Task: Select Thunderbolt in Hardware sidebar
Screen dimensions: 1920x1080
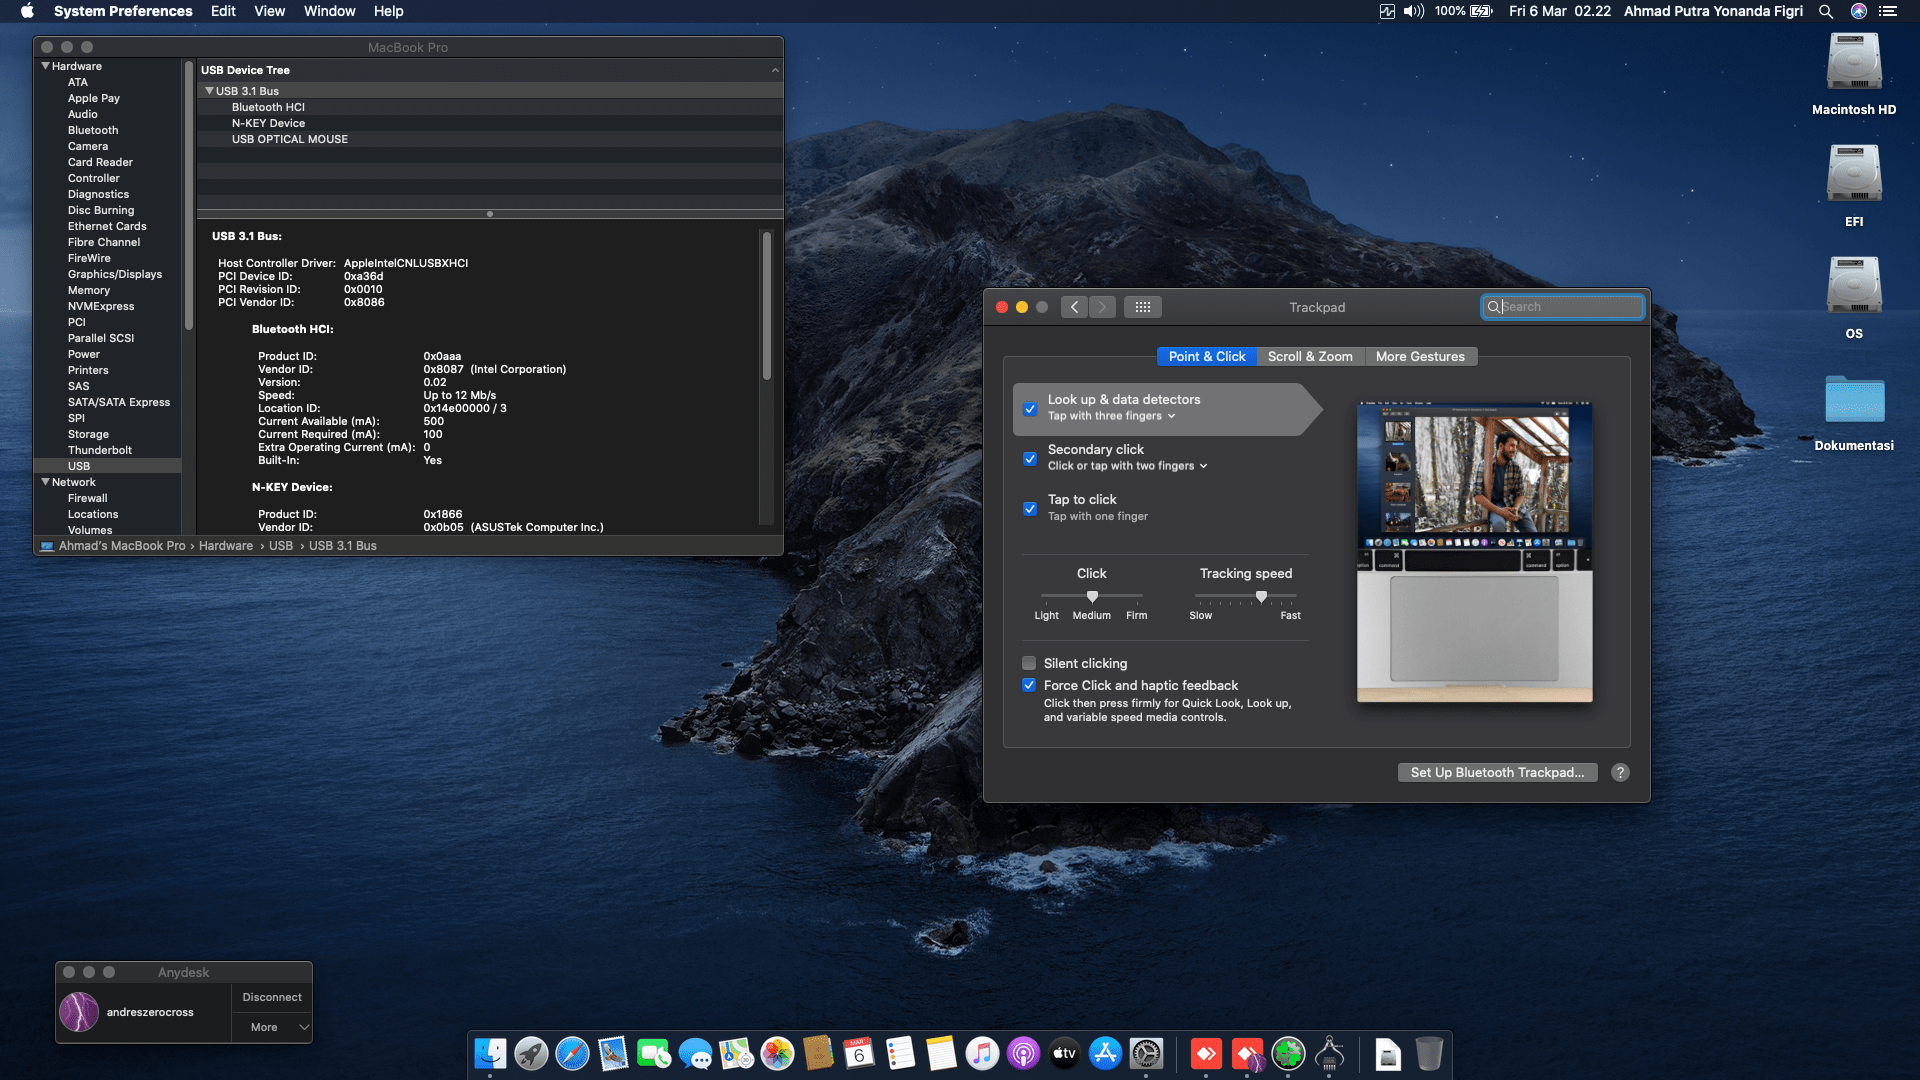Action: tap(99, 450)
